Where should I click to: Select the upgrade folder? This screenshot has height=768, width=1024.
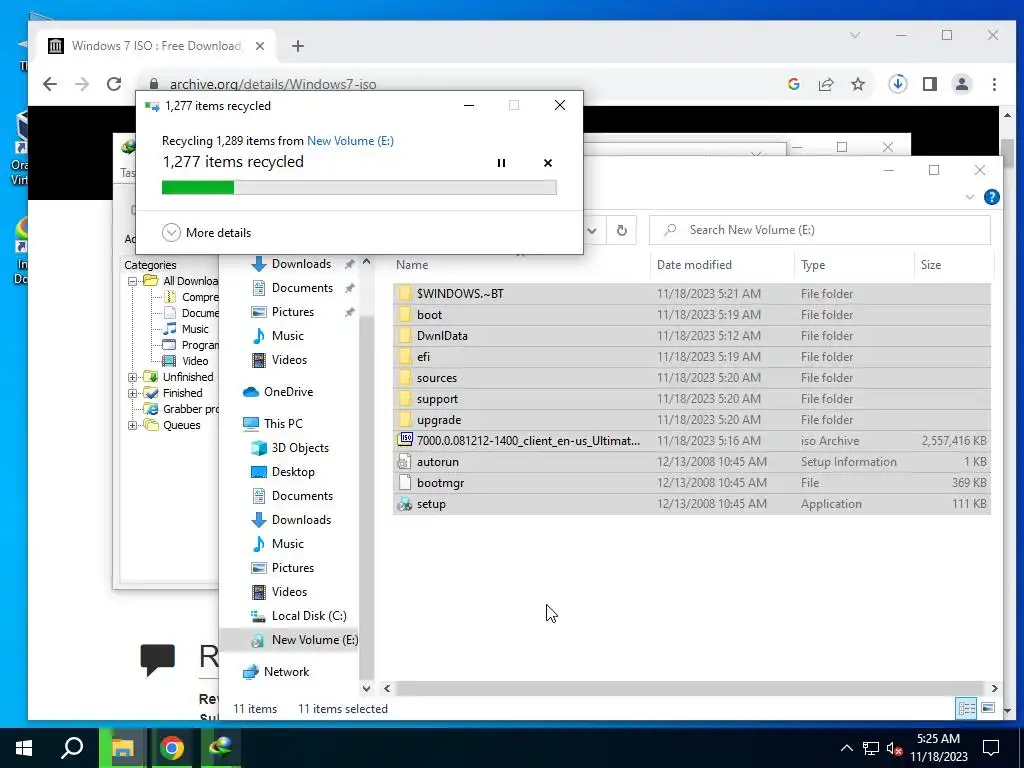pyautogui.click(x=692, y=420)
